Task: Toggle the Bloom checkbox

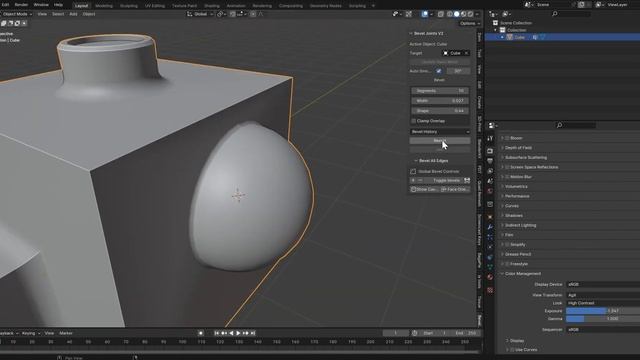Action: click(507, 138)
